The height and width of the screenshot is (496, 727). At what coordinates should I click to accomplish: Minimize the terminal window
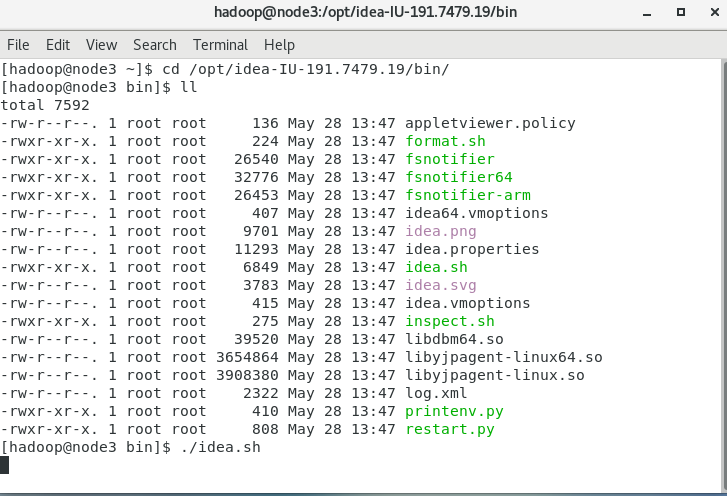(647, 13)
